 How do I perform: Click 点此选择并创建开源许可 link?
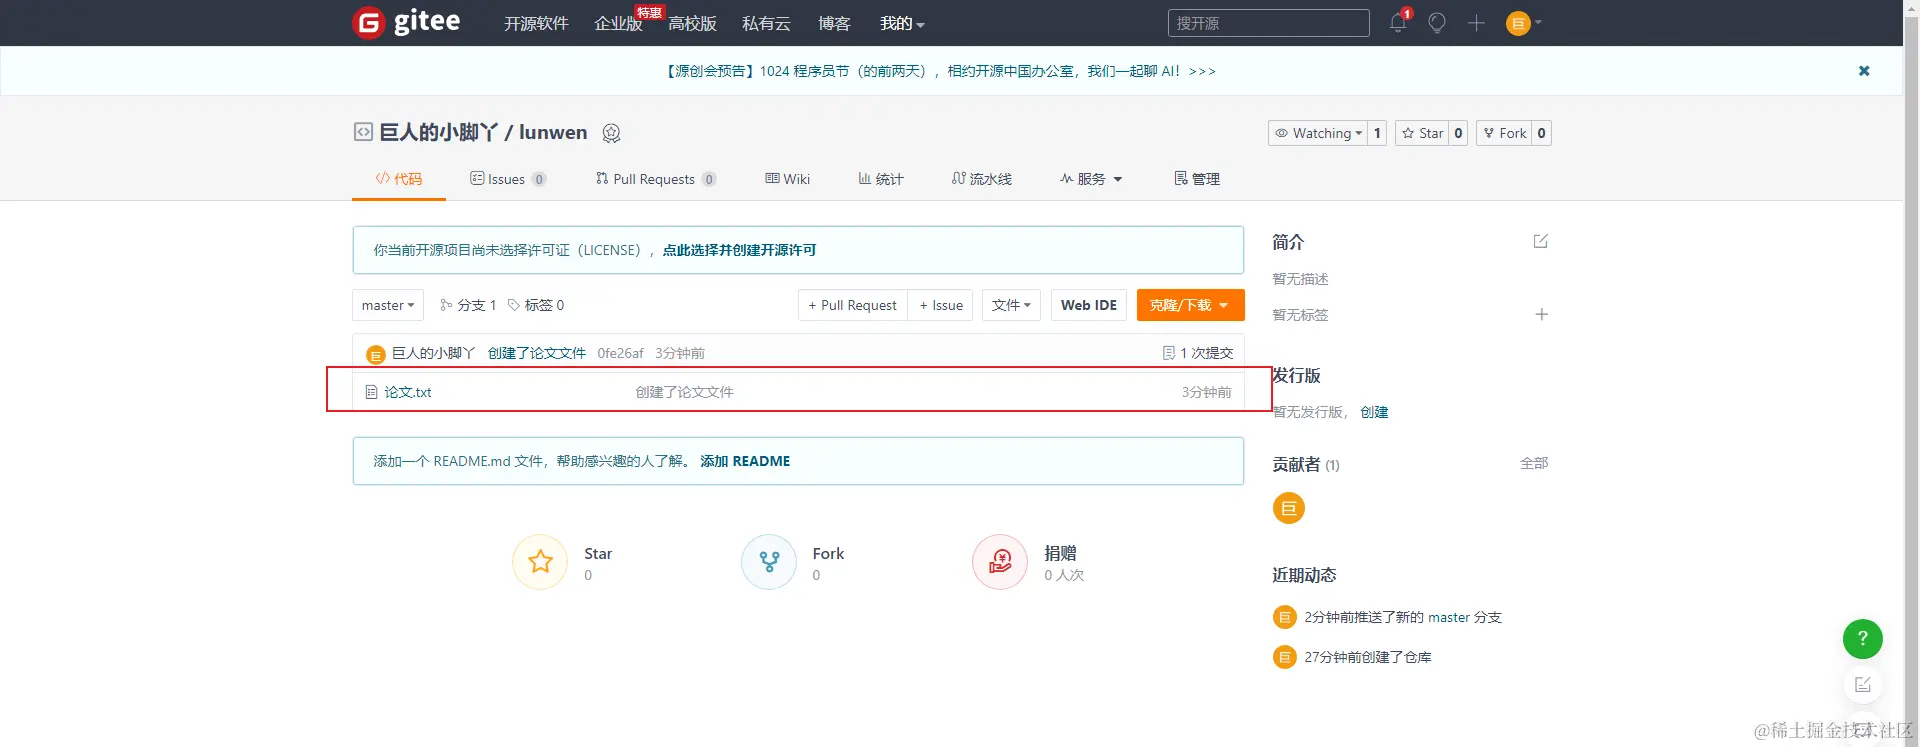[739, 250]
